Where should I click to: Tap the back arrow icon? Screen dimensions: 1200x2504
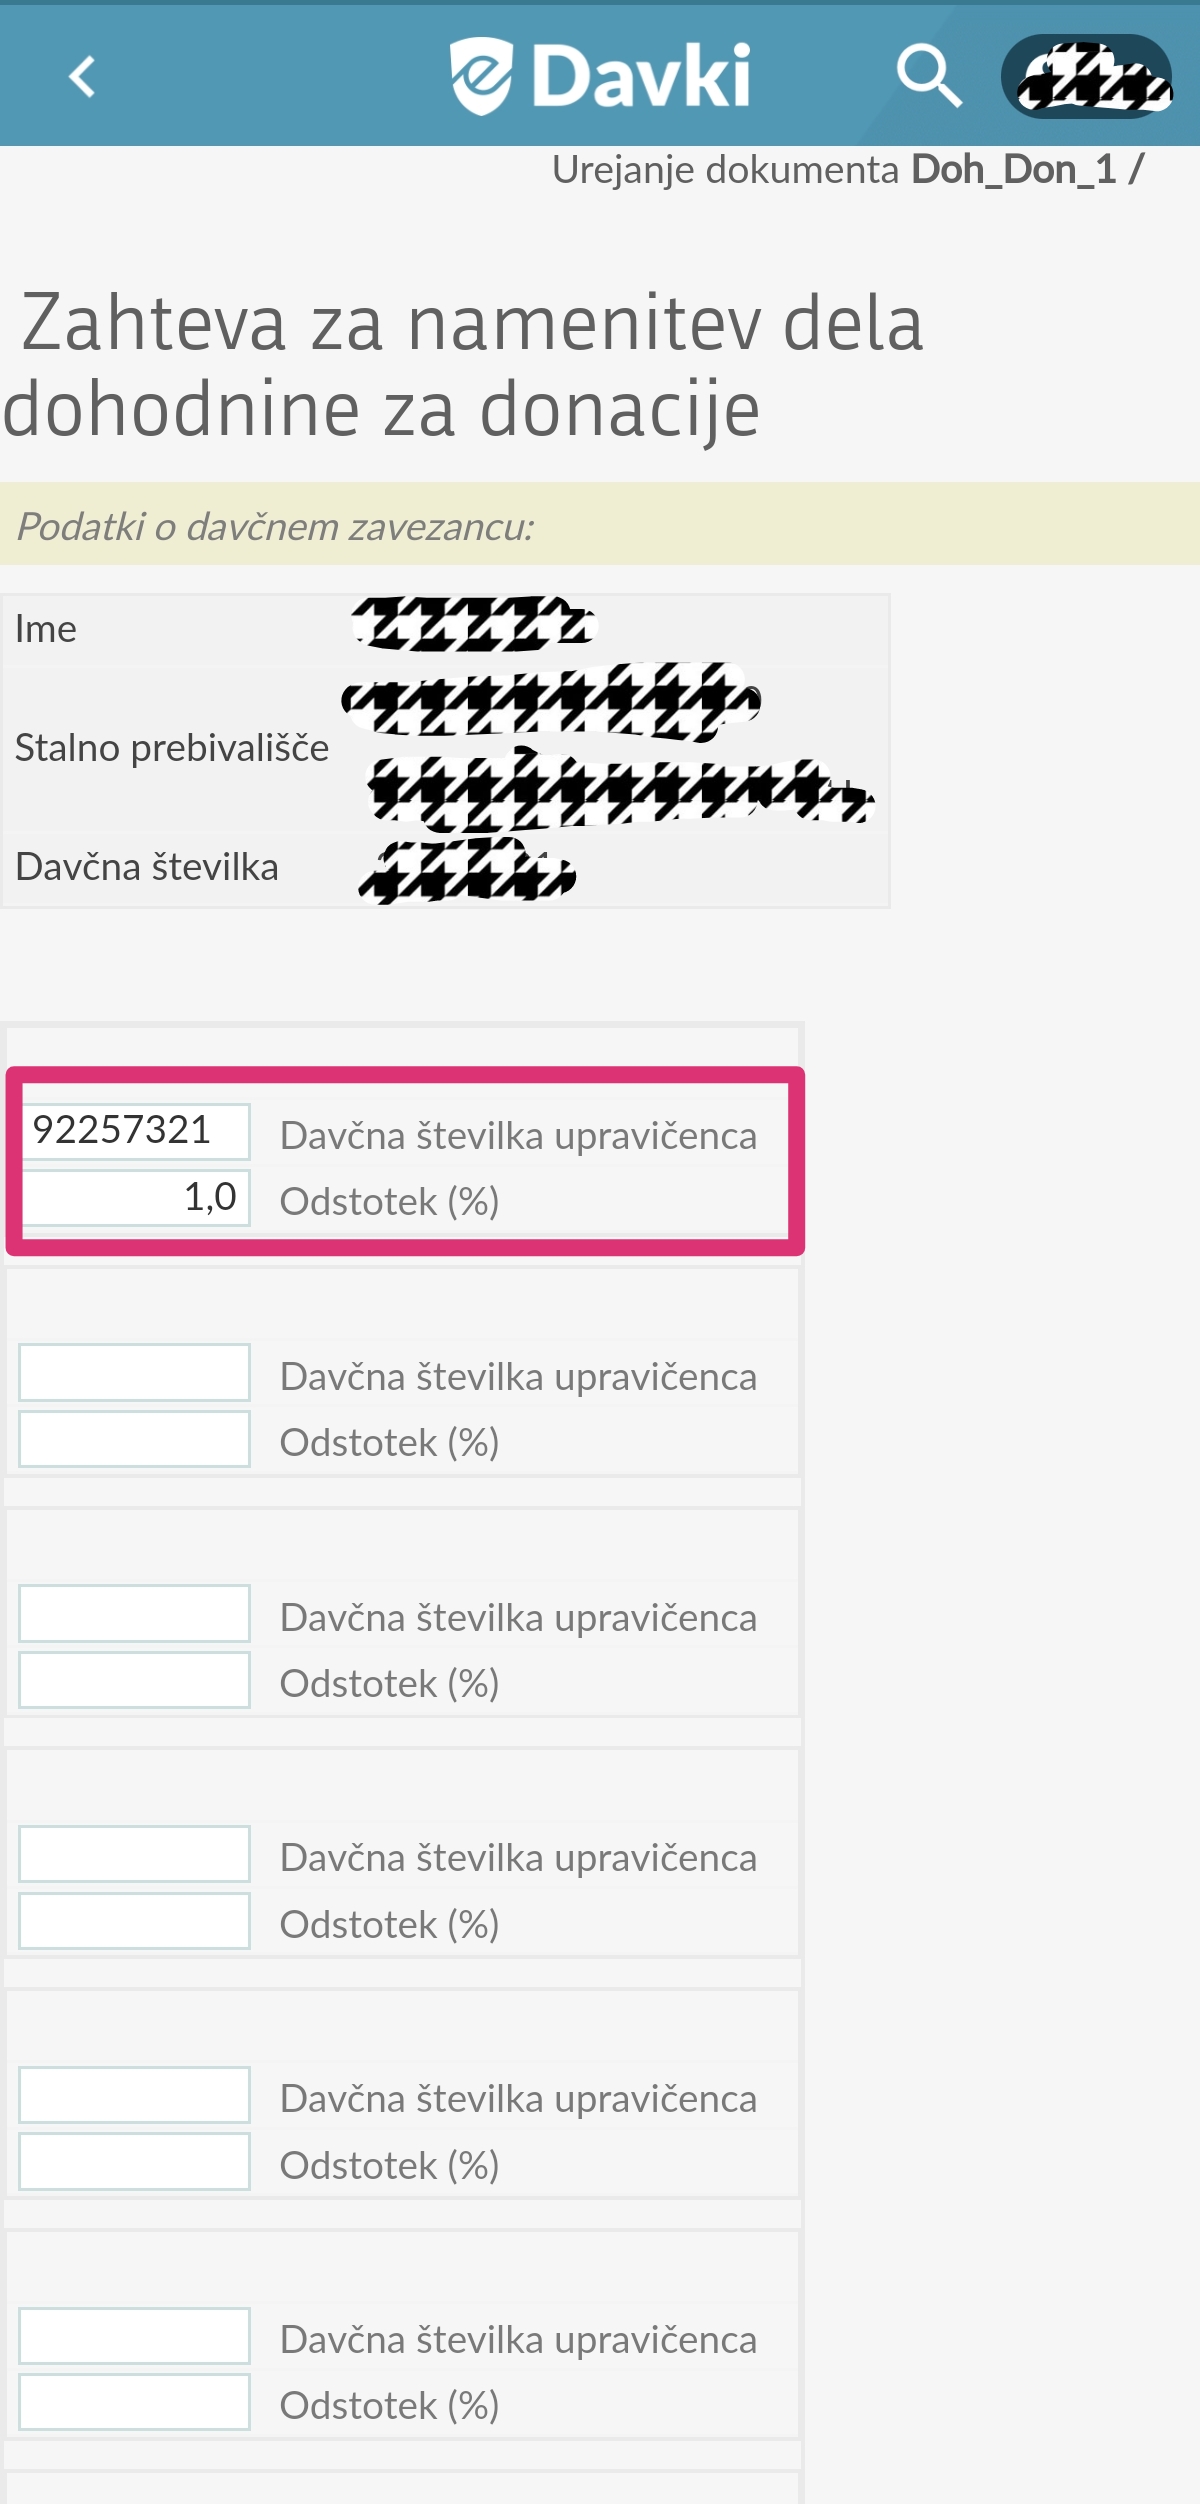pos(82,76)
